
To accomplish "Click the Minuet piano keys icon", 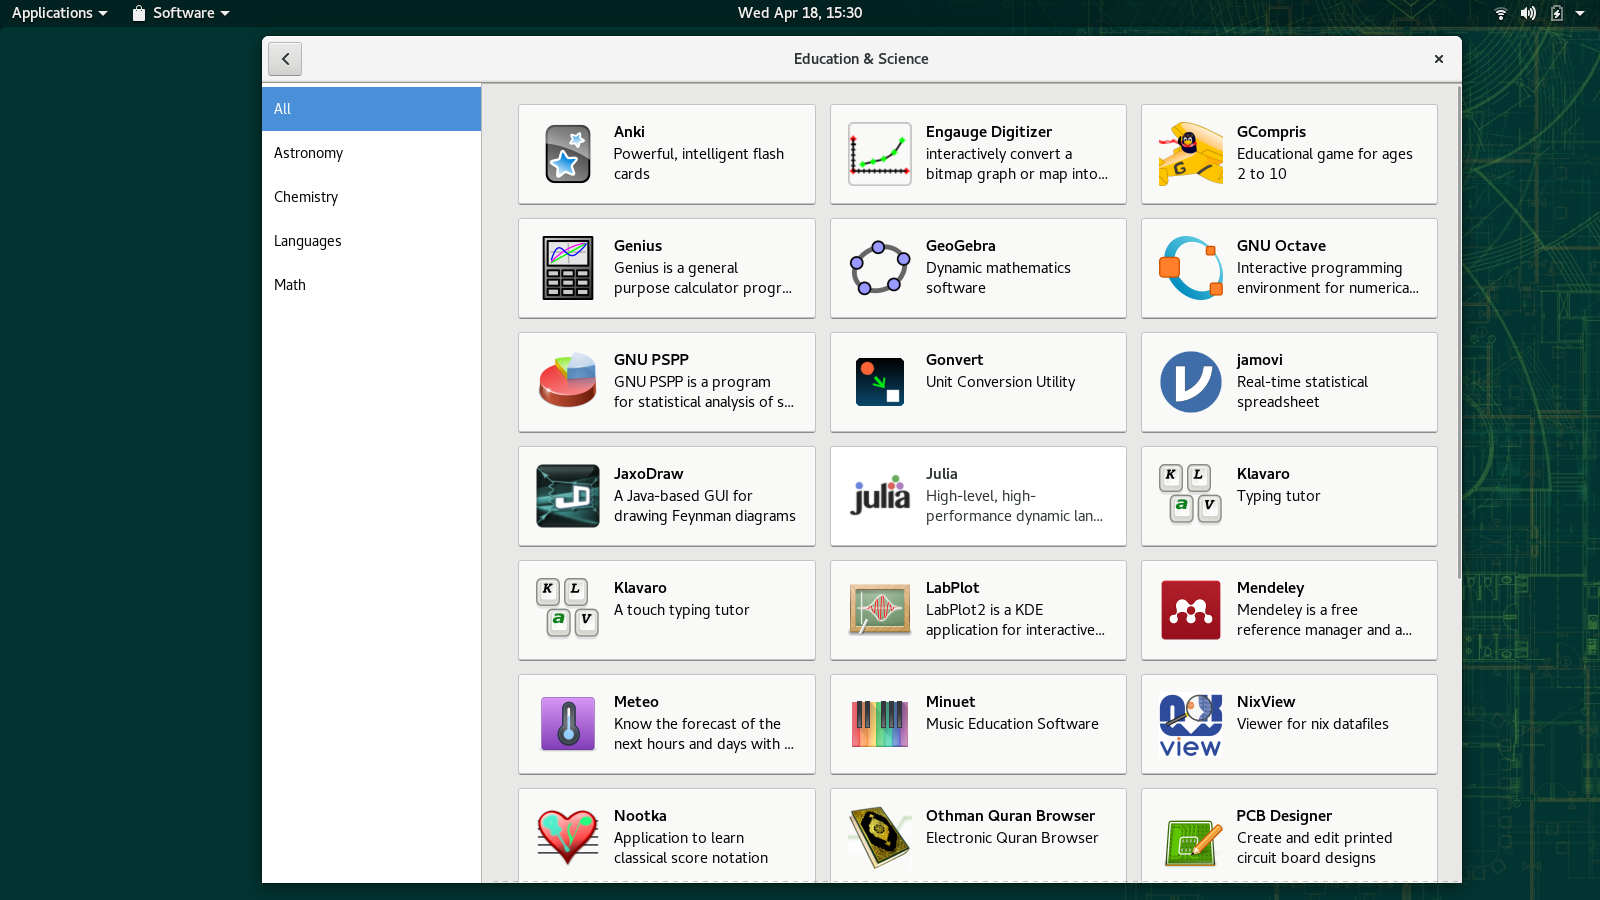I will click(880, 724).
